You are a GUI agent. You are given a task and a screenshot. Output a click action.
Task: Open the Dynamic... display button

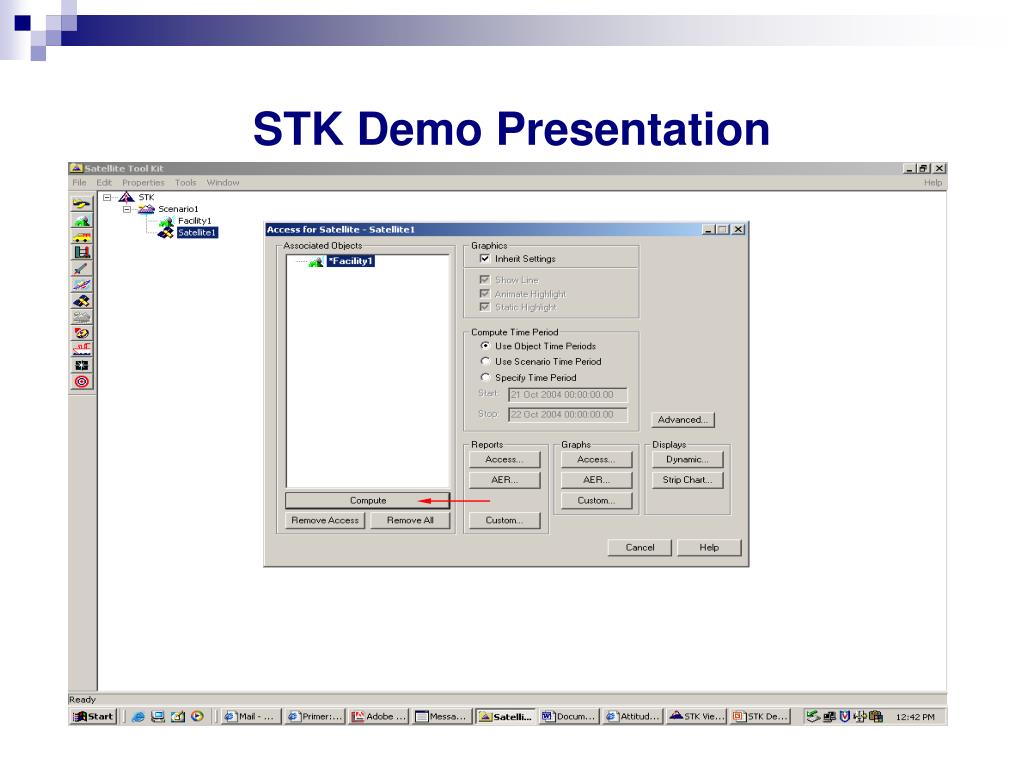pos(688,460)
